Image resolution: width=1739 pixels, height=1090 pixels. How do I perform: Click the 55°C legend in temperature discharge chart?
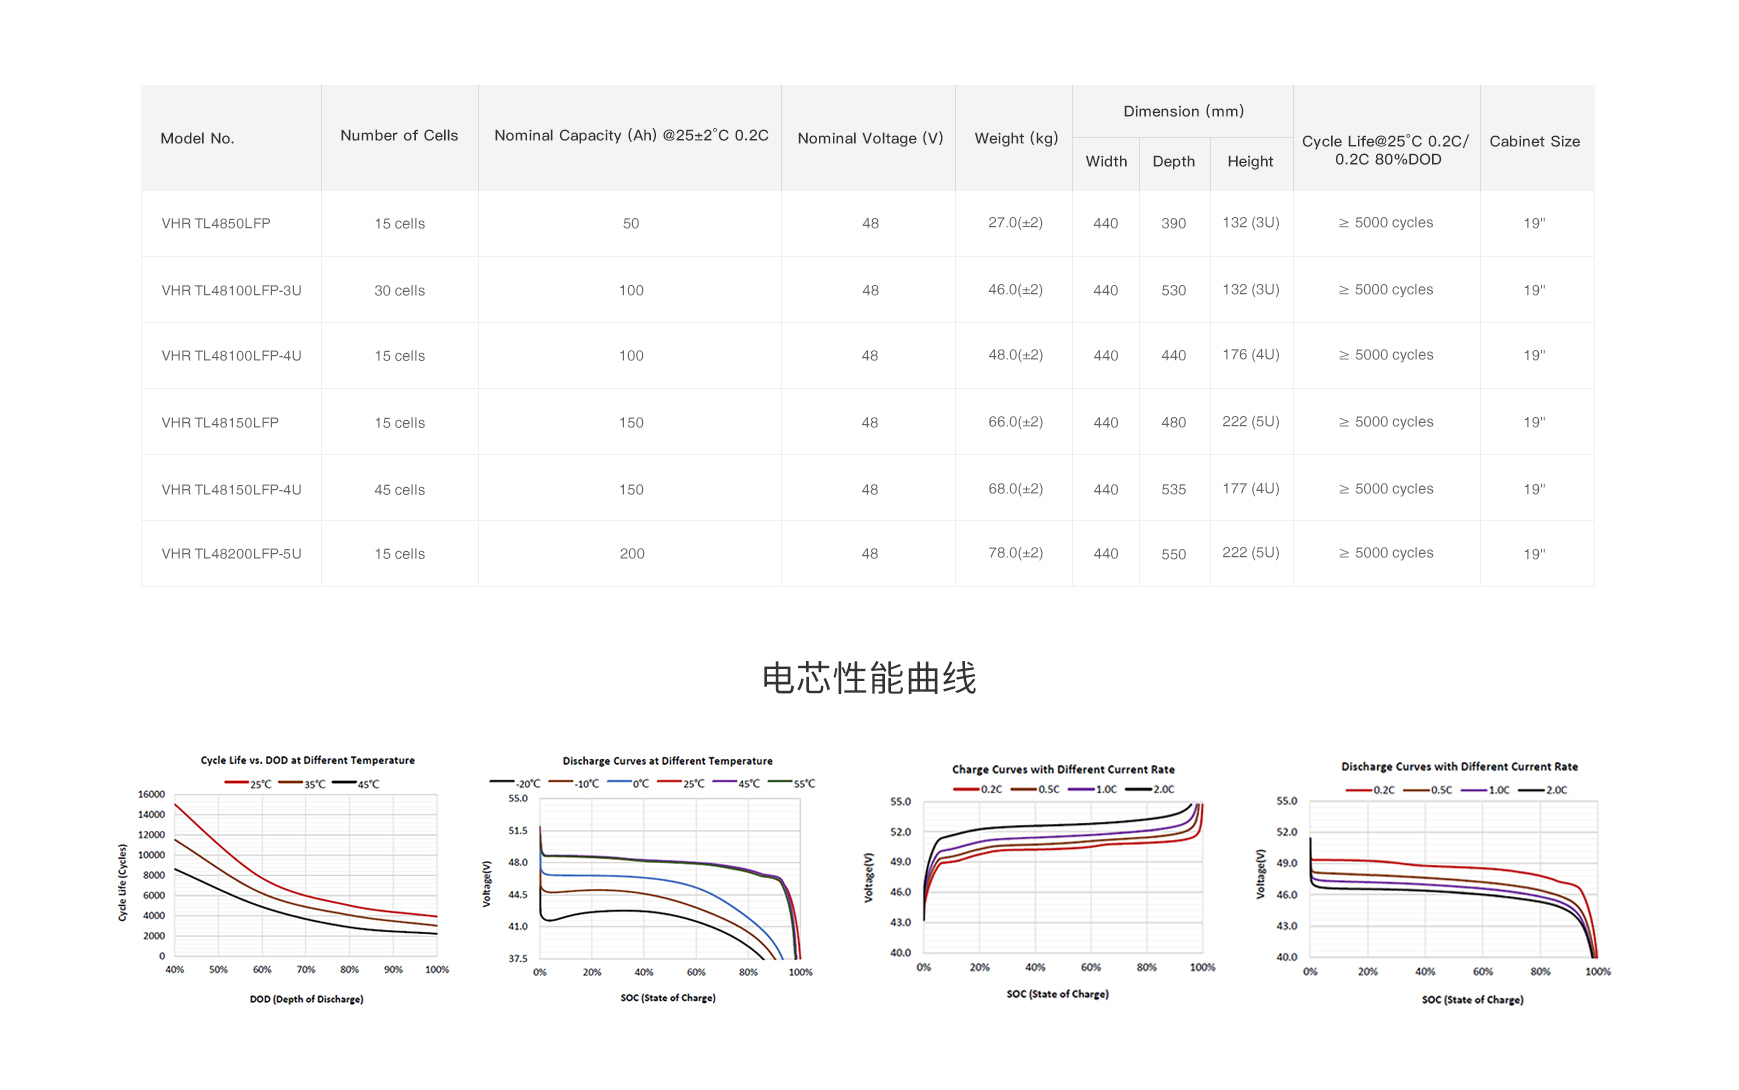tap(791, 783)
